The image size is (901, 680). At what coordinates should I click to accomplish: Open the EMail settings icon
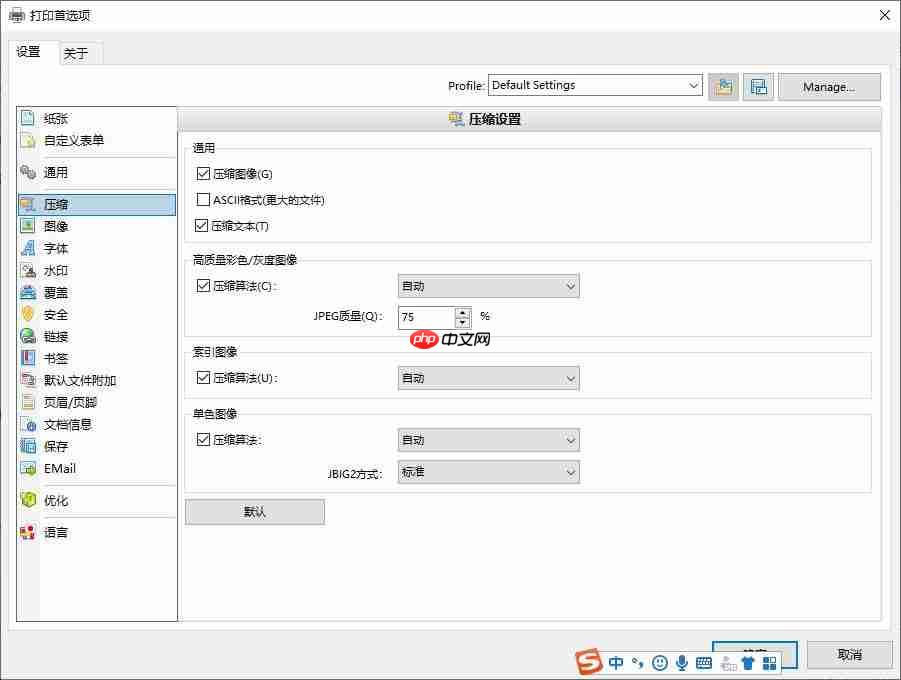pyautogui.click(x=28, y=468)
